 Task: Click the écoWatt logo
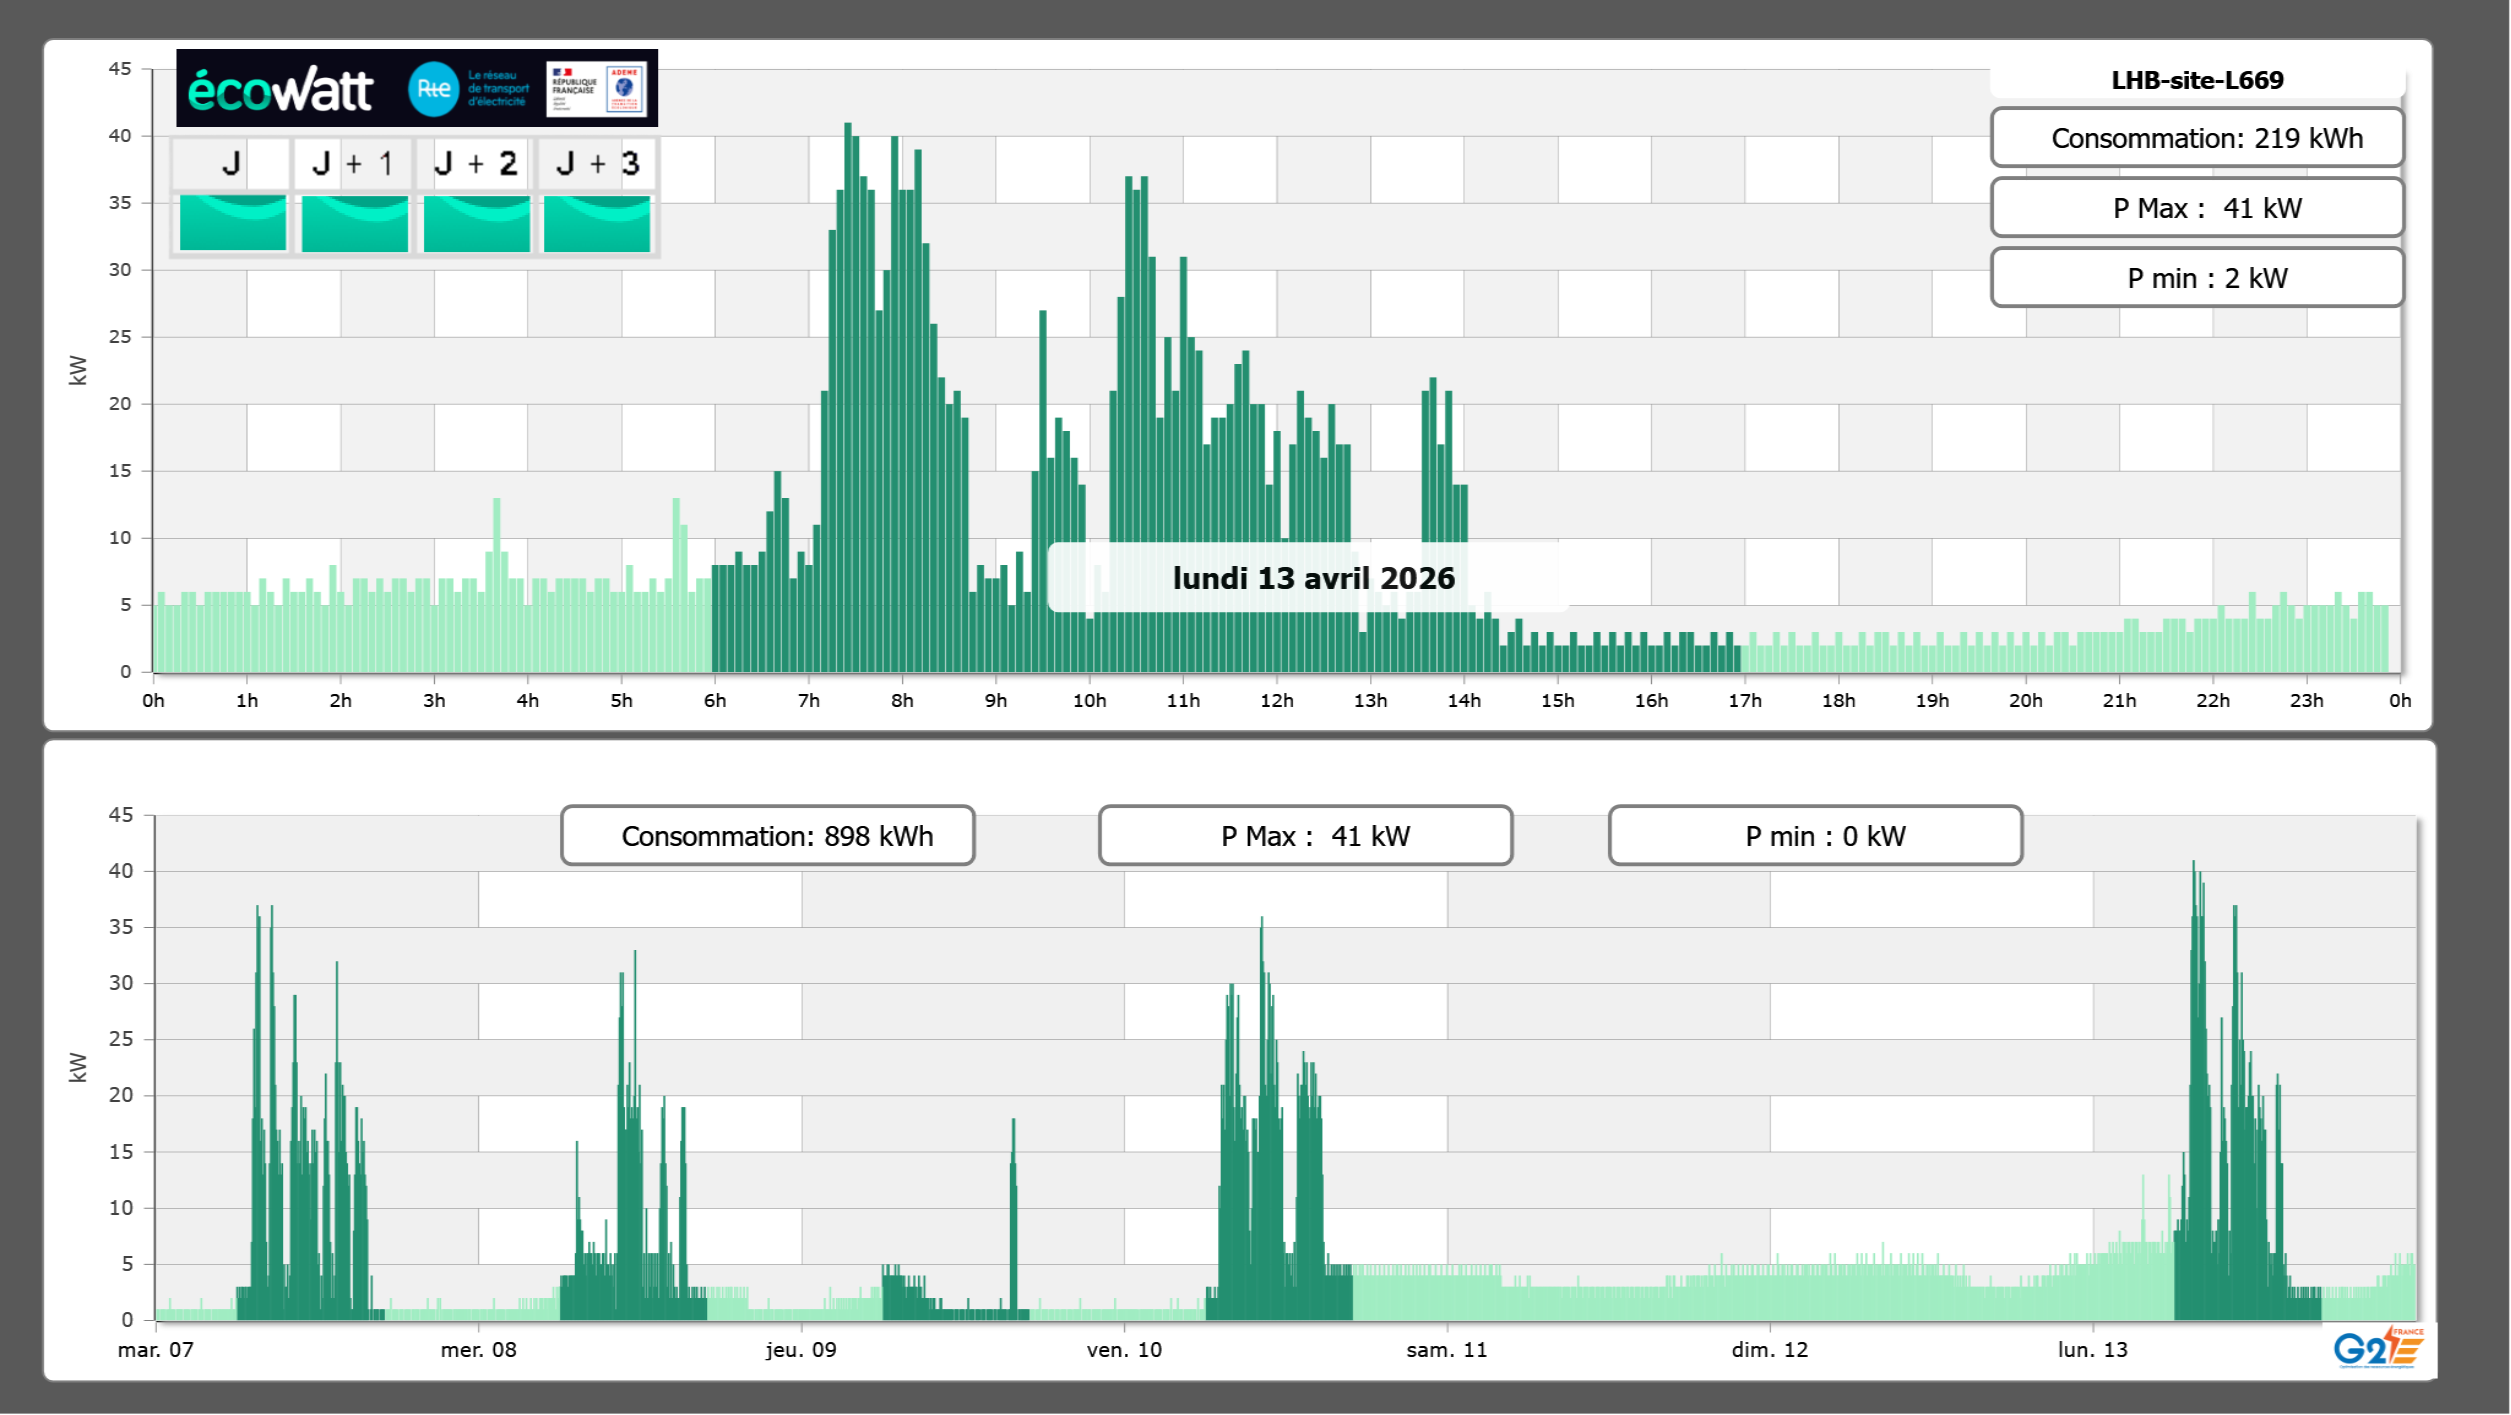coord(281,90)
